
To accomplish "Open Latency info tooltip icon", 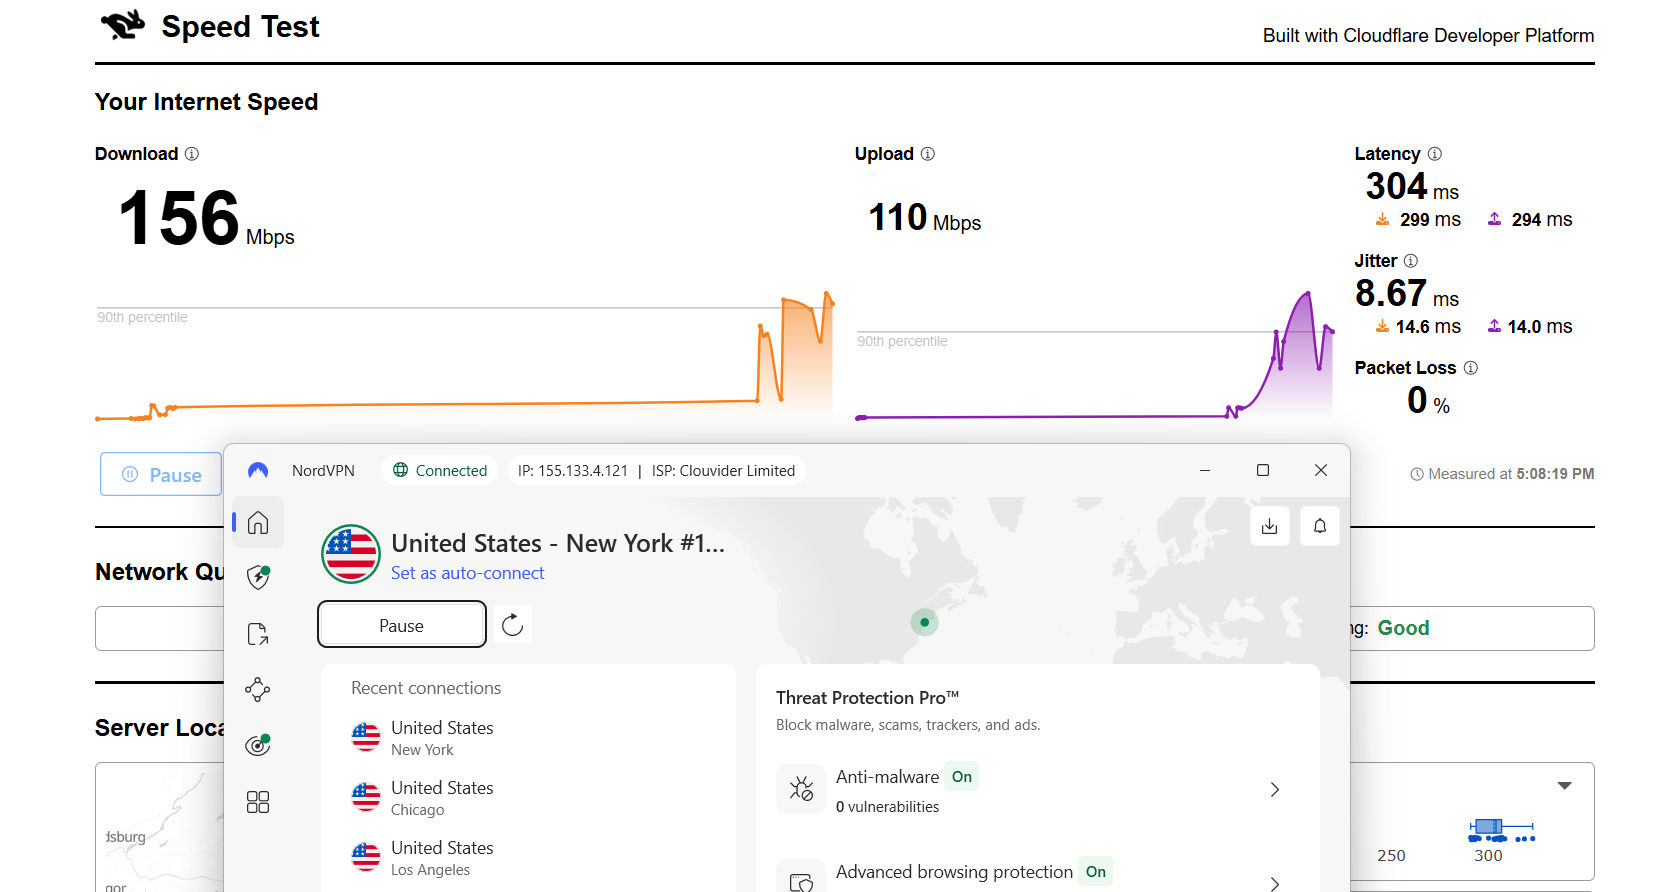I will pyautogui.click(x=1435, y=154).
